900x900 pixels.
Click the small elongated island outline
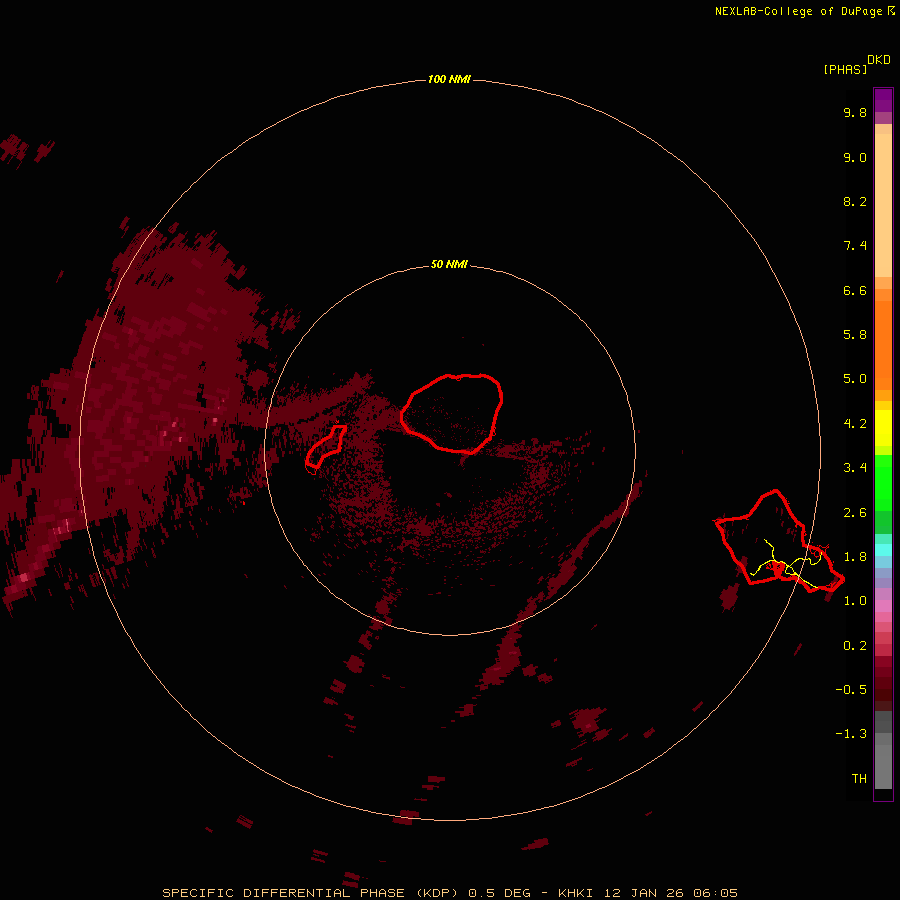coord(325,446)
